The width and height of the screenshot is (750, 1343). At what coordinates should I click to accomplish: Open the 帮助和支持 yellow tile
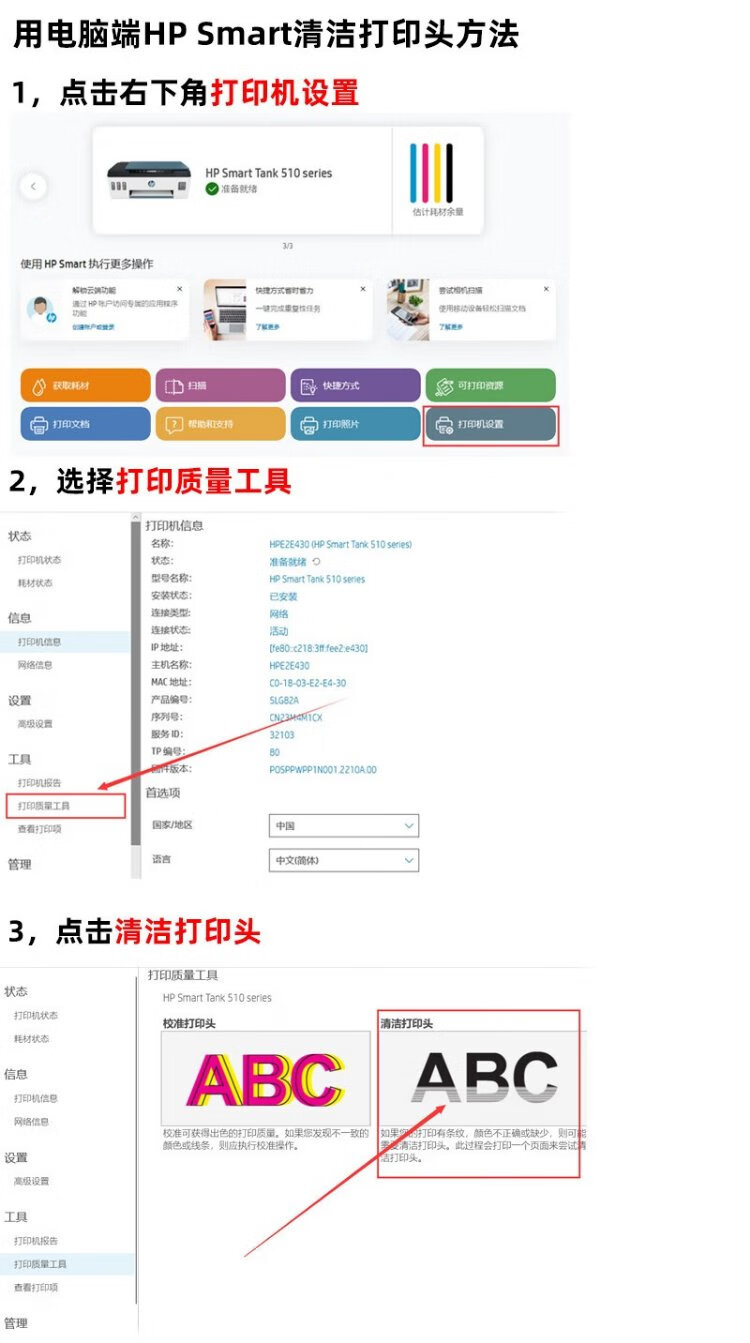[x=220, y=424]
